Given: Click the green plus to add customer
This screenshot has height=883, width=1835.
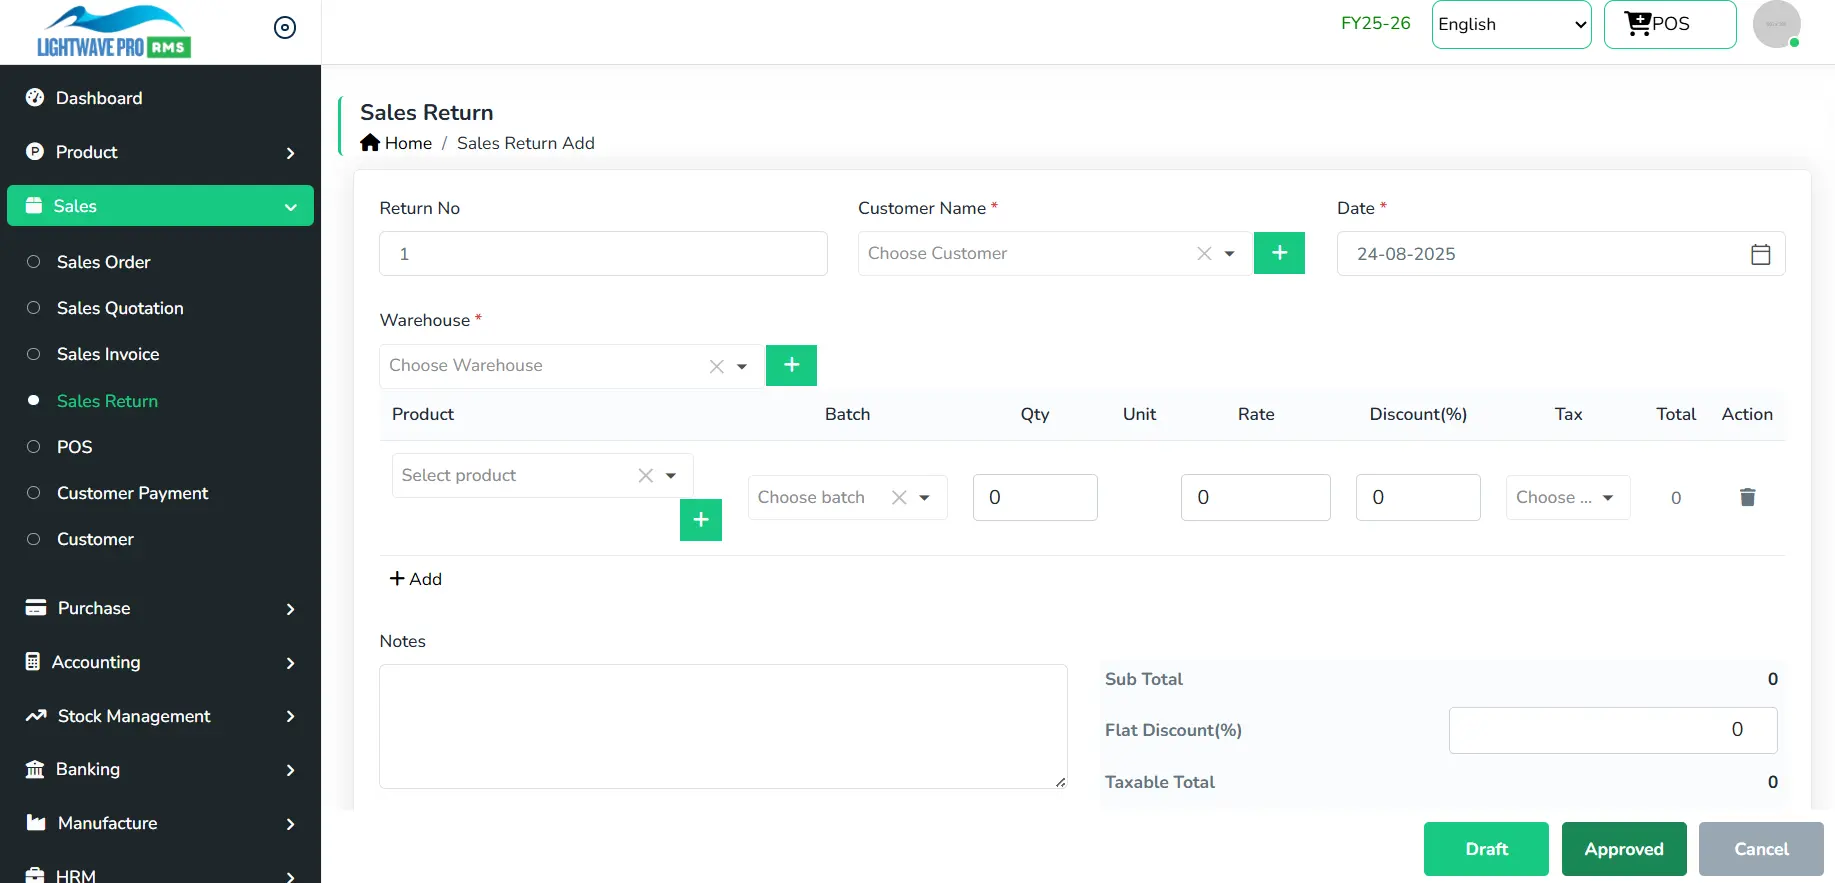Looking at the screenshot, I should pyautogui.click(x=1279, y=253).
